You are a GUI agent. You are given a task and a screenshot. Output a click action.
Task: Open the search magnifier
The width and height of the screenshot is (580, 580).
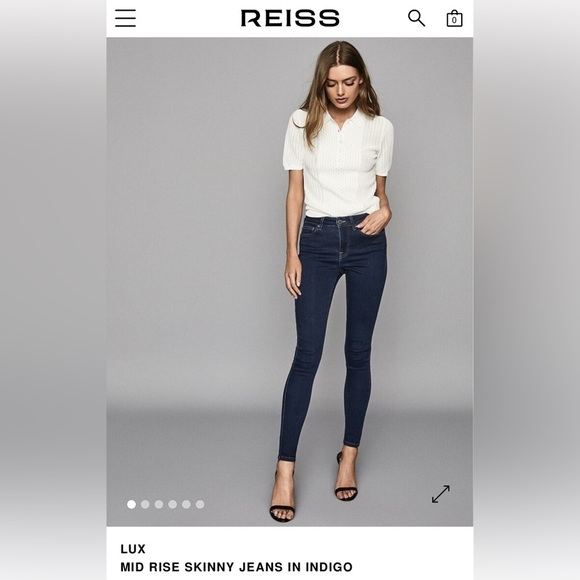click(x=417, y=18)
